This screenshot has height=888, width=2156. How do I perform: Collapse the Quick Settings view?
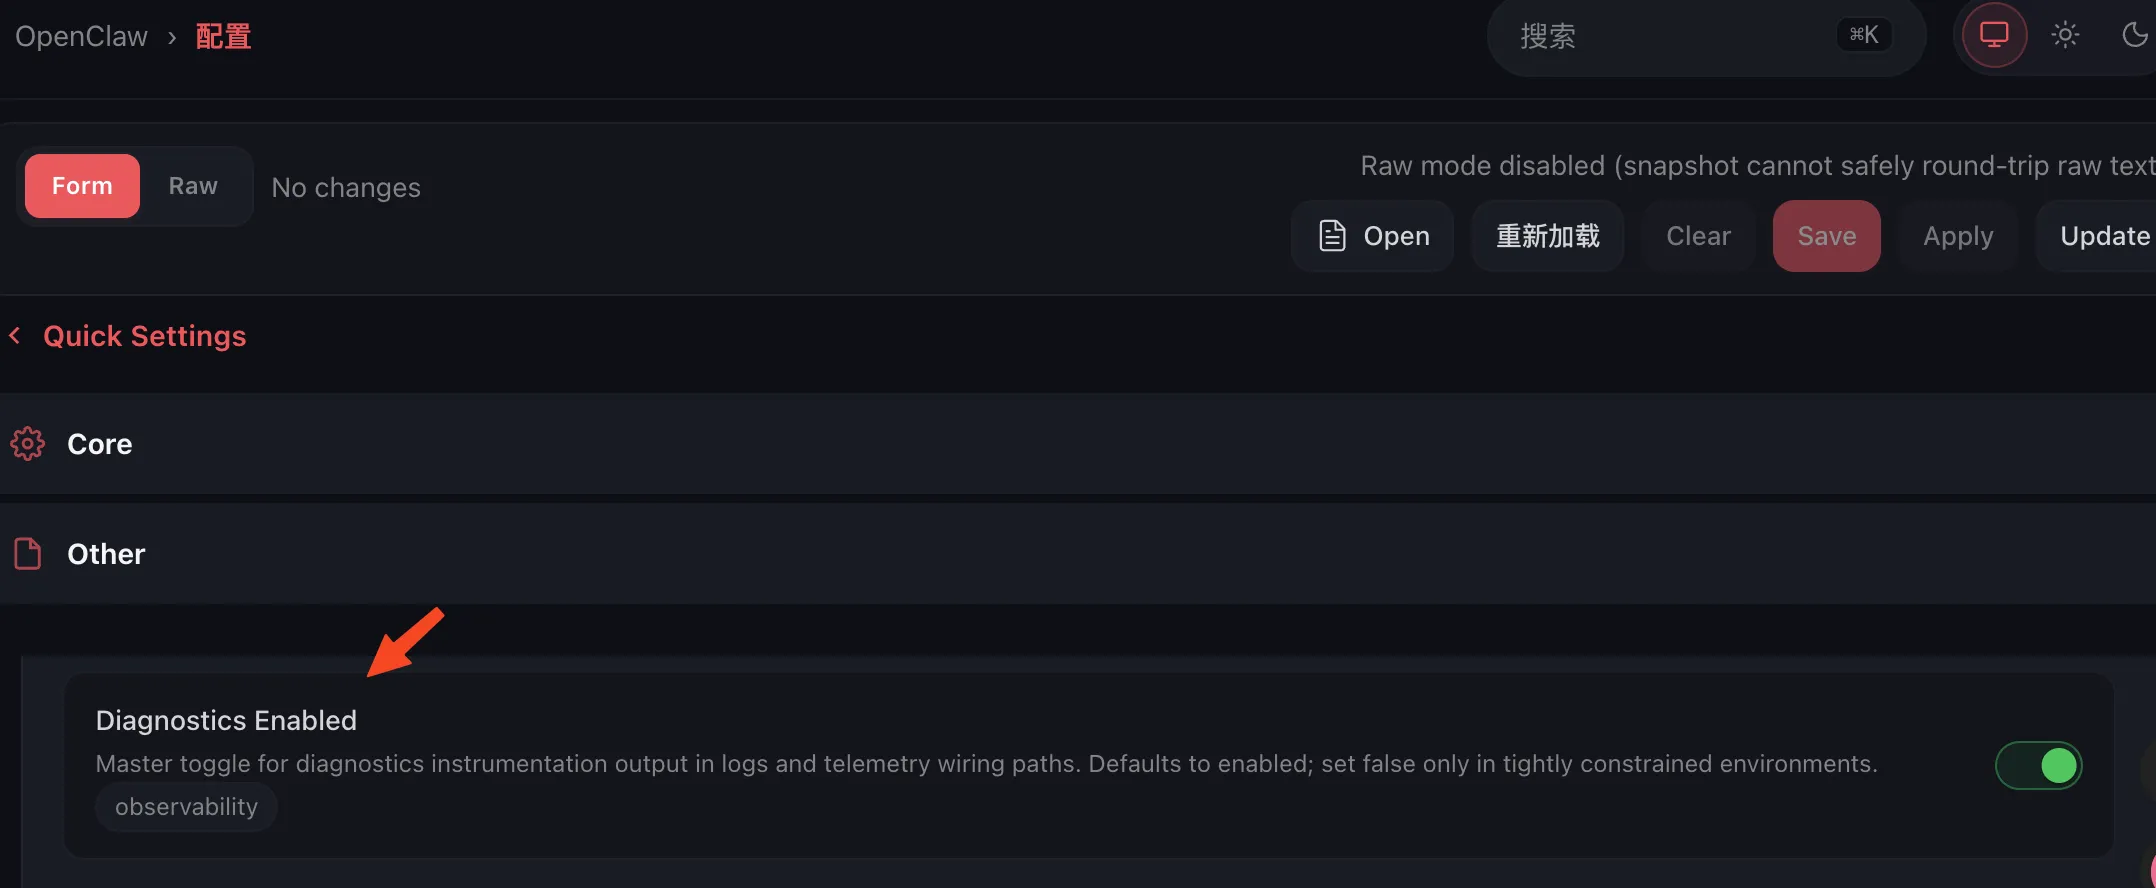(x=143, y=335)
